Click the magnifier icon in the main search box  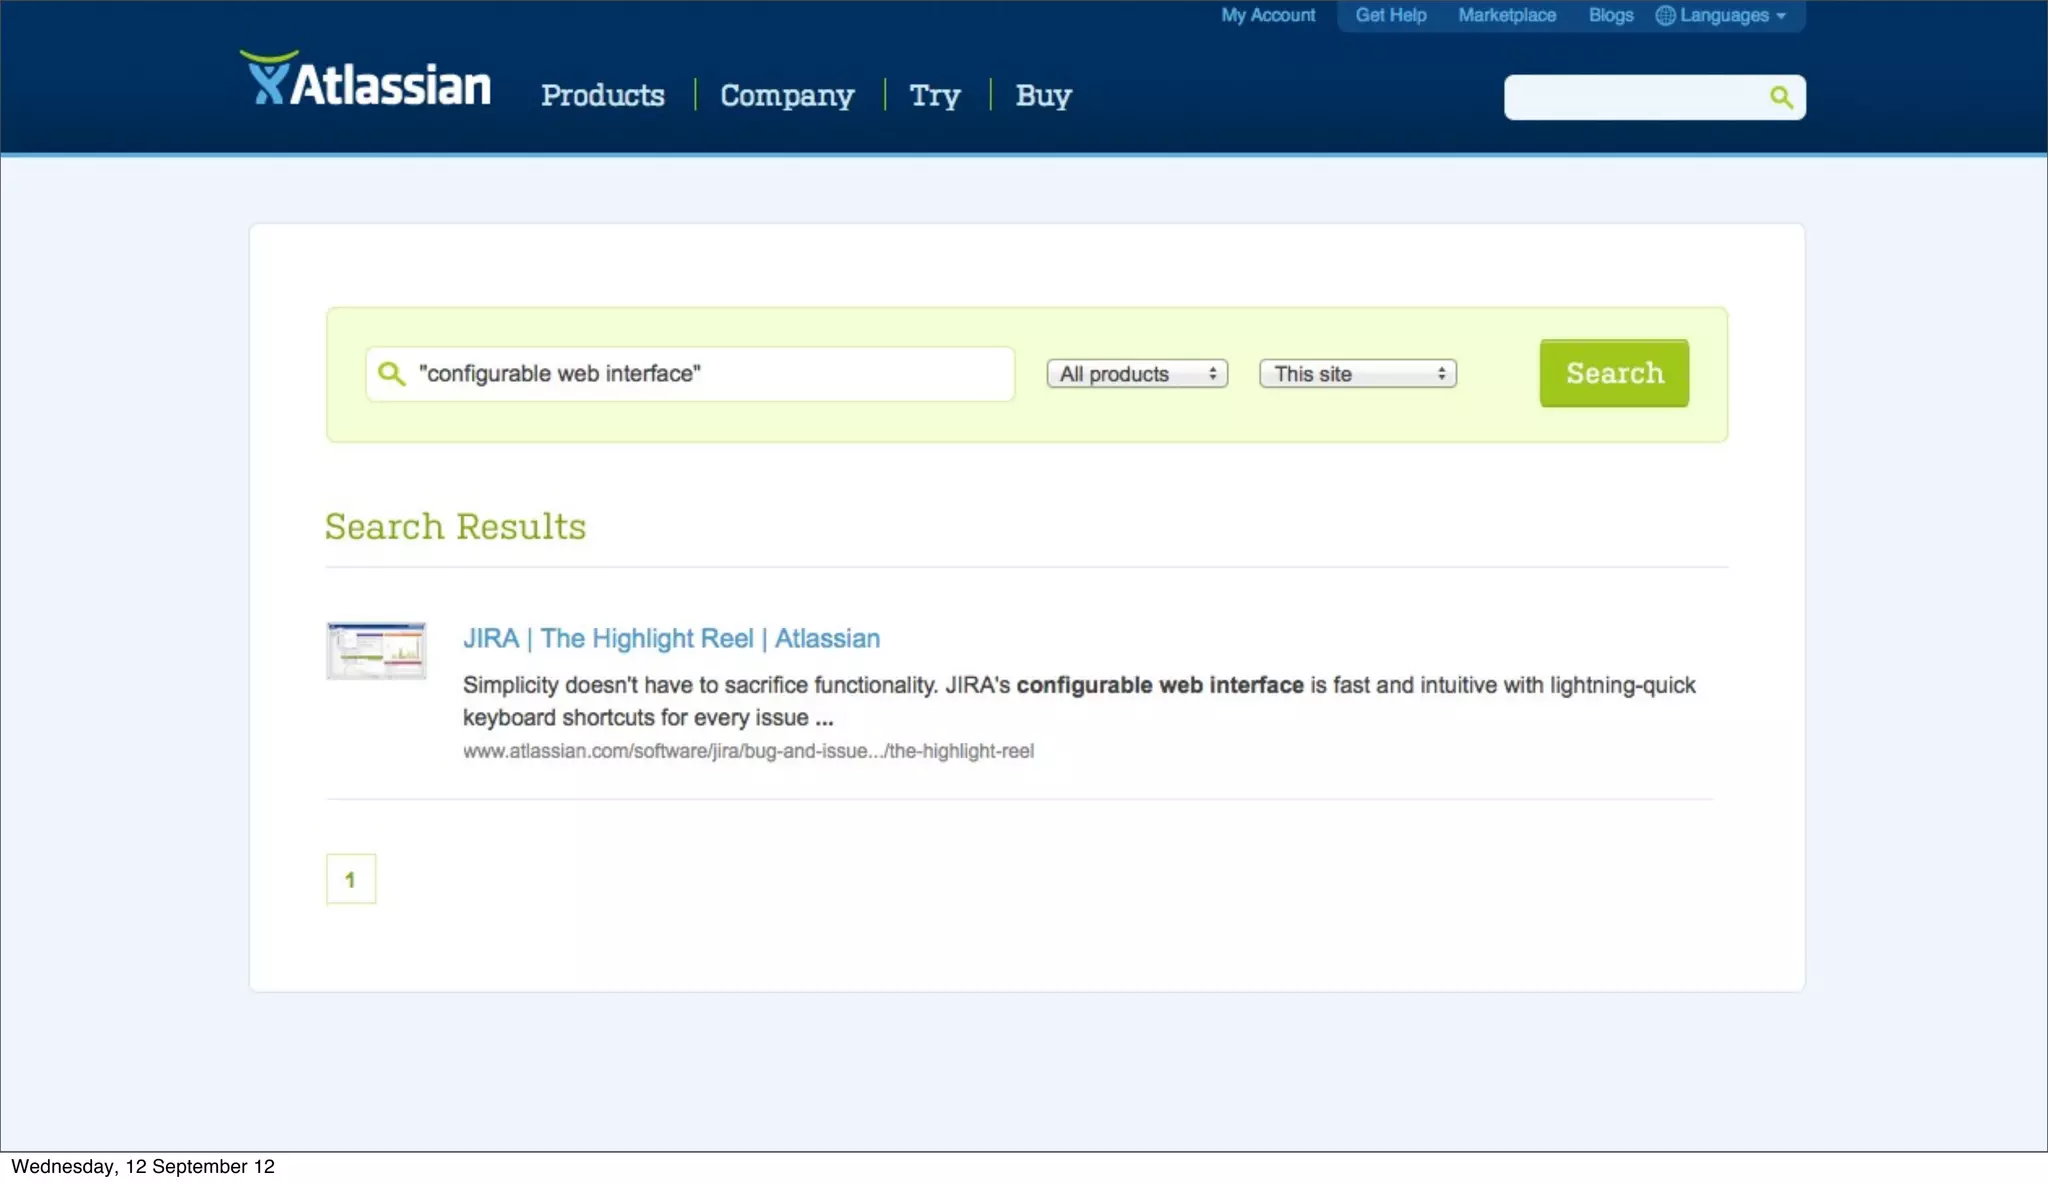tap(391, 374)
